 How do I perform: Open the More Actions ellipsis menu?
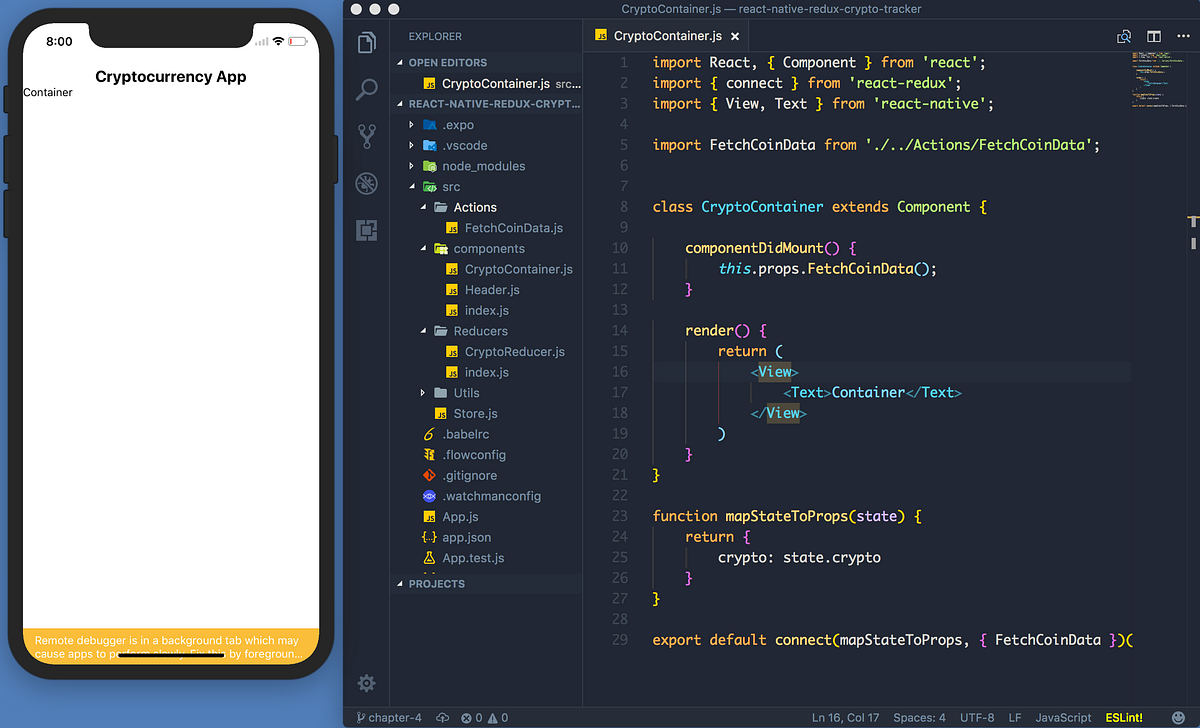pos(1185,36)
